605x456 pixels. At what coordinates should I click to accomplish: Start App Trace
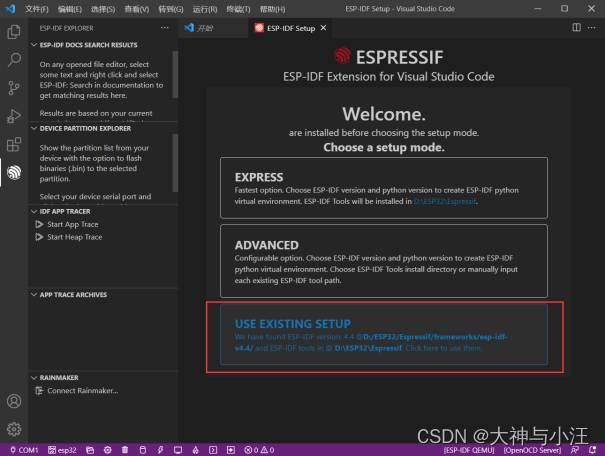(x=73, y=224)
